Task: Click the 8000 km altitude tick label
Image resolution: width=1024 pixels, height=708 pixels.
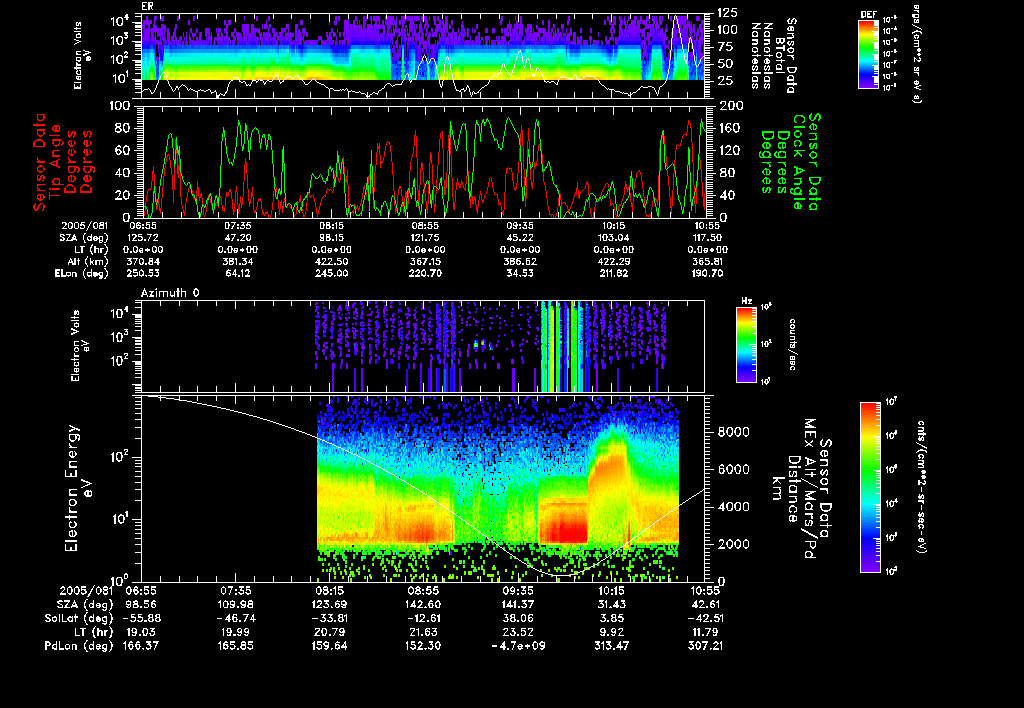Action: 733,432
